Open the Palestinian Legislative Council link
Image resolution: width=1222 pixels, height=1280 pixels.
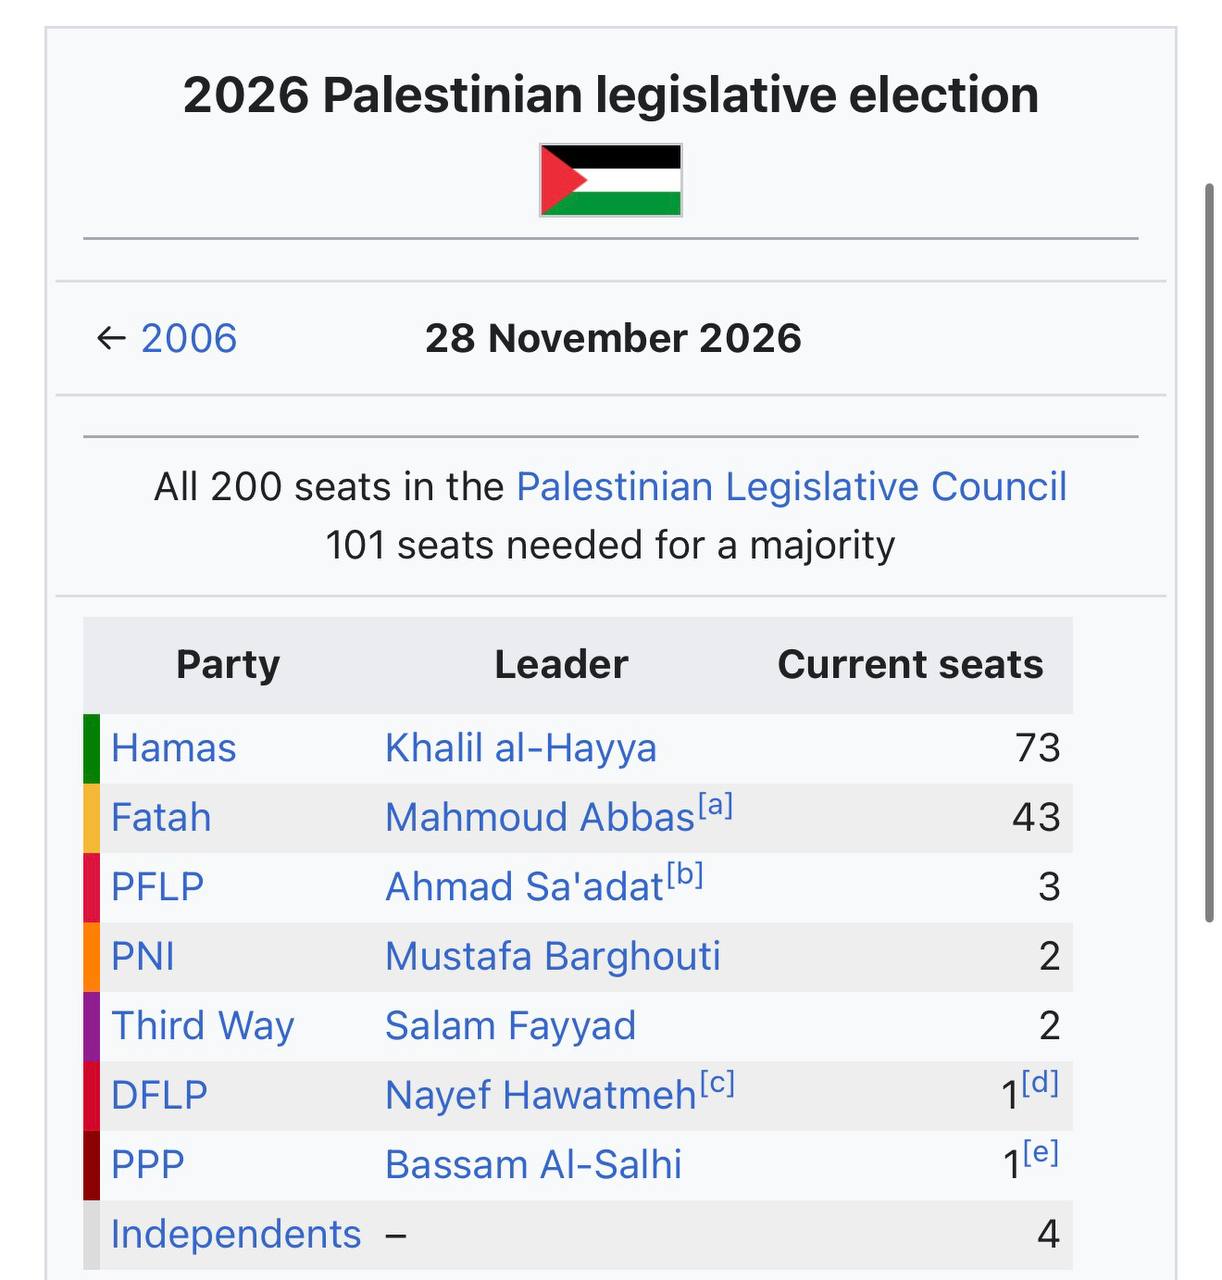(791, 487)
